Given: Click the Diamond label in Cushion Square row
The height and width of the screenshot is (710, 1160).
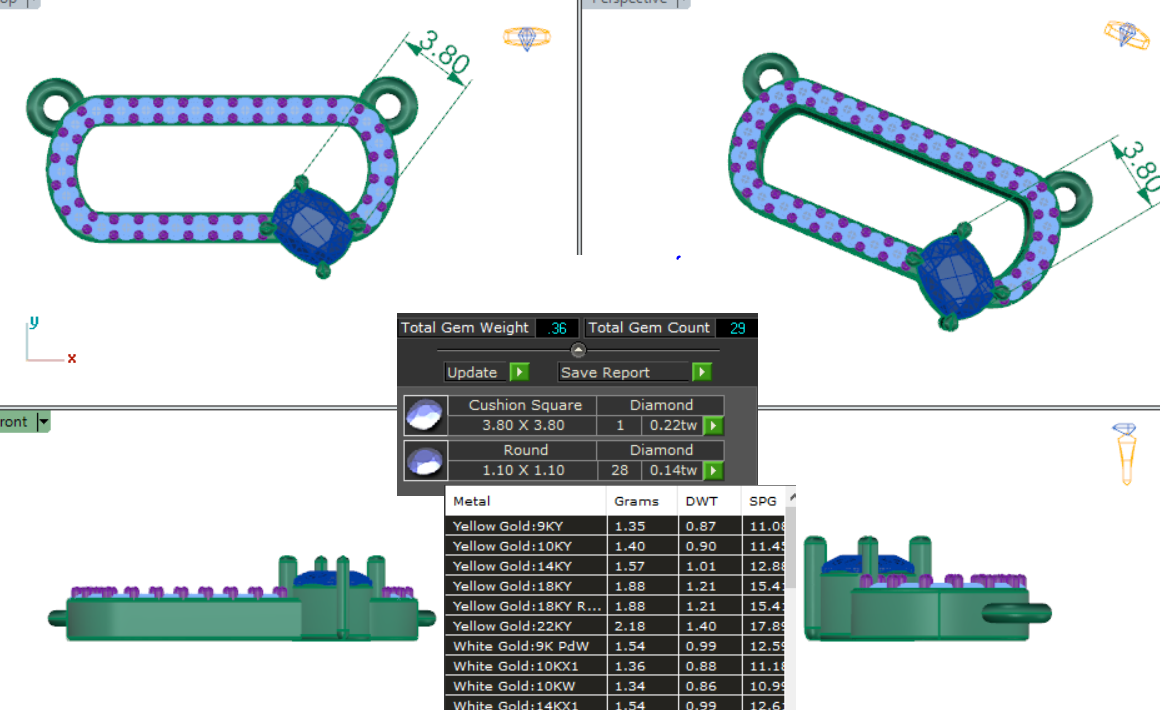Looking at the screenshot, I should click(661, 405).
